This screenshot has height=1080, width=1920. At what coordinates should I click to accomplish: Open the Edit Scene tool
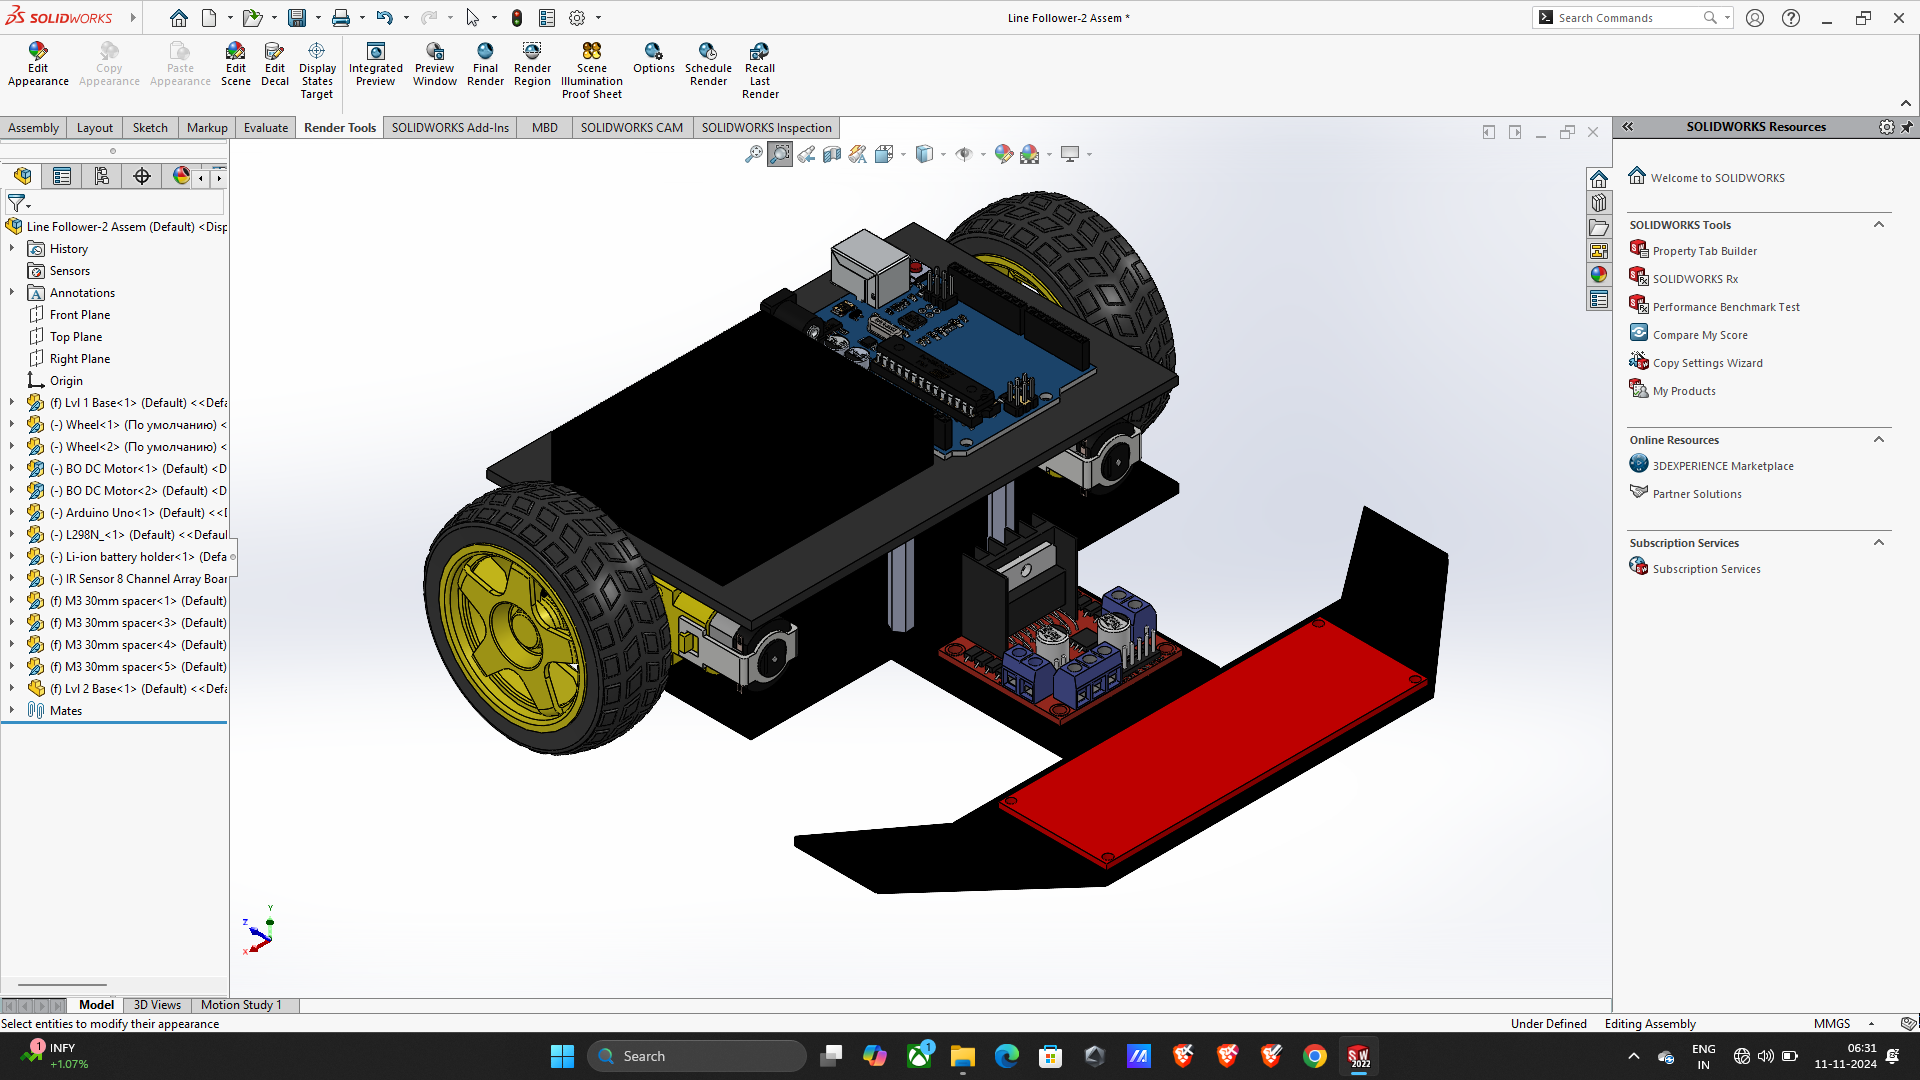[x=235, y=64]
